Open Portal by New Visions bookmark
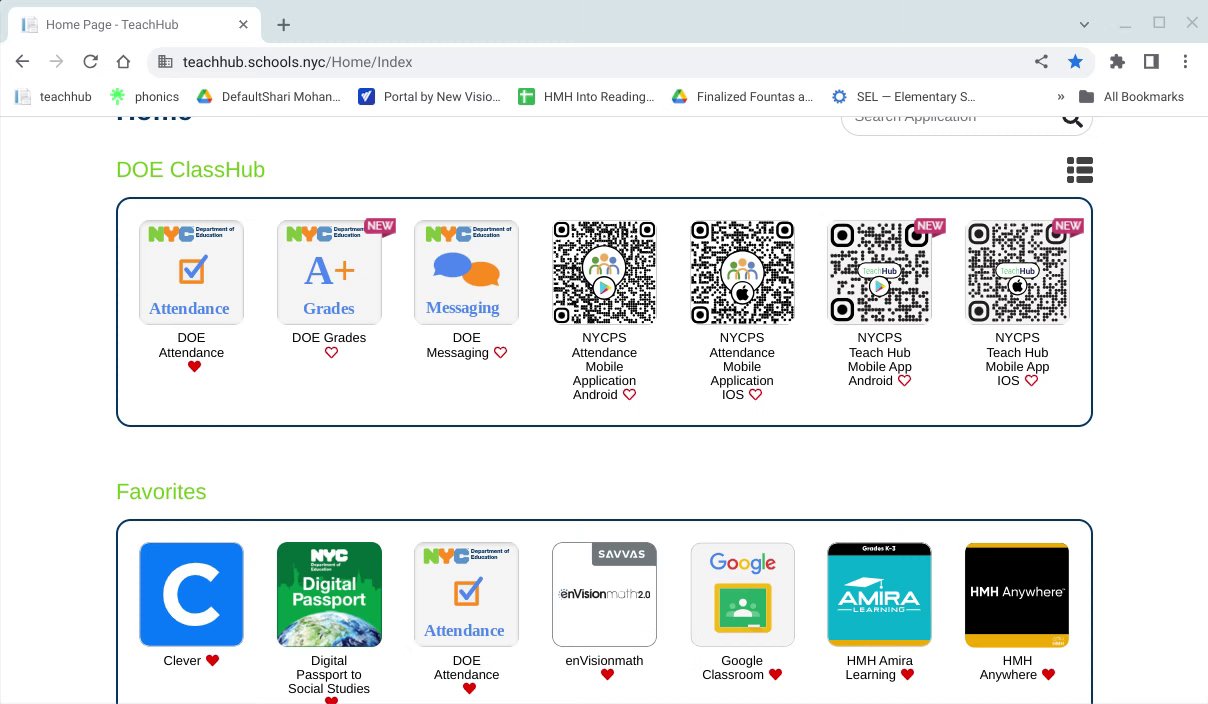The width and height of the screenshot is (1208, 704). pyautogui.click(x=430, y=97)
